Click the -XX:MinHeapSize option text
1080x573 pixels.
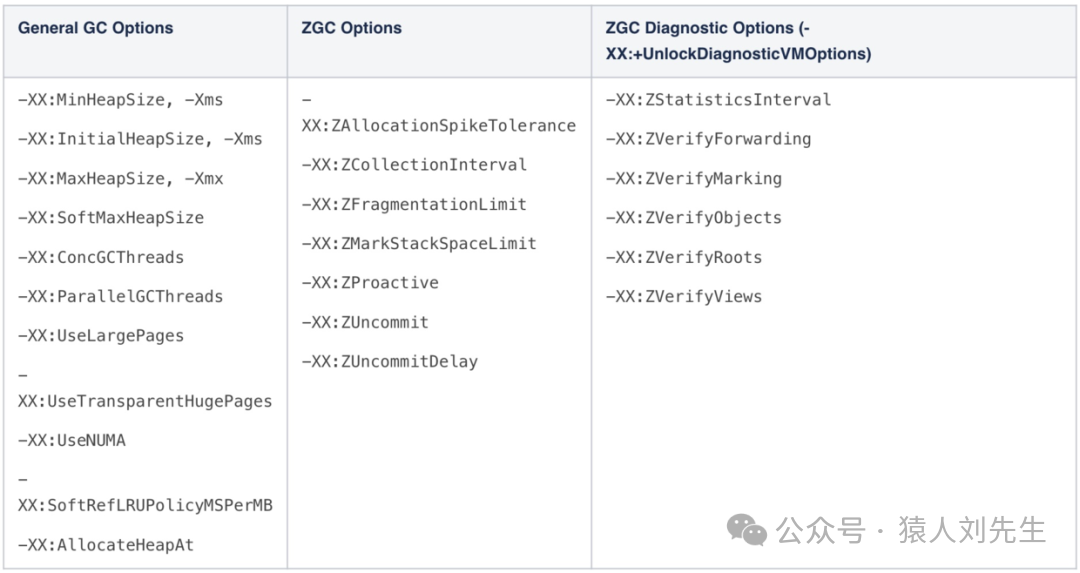pyautogui.click(x=120, y=100)
